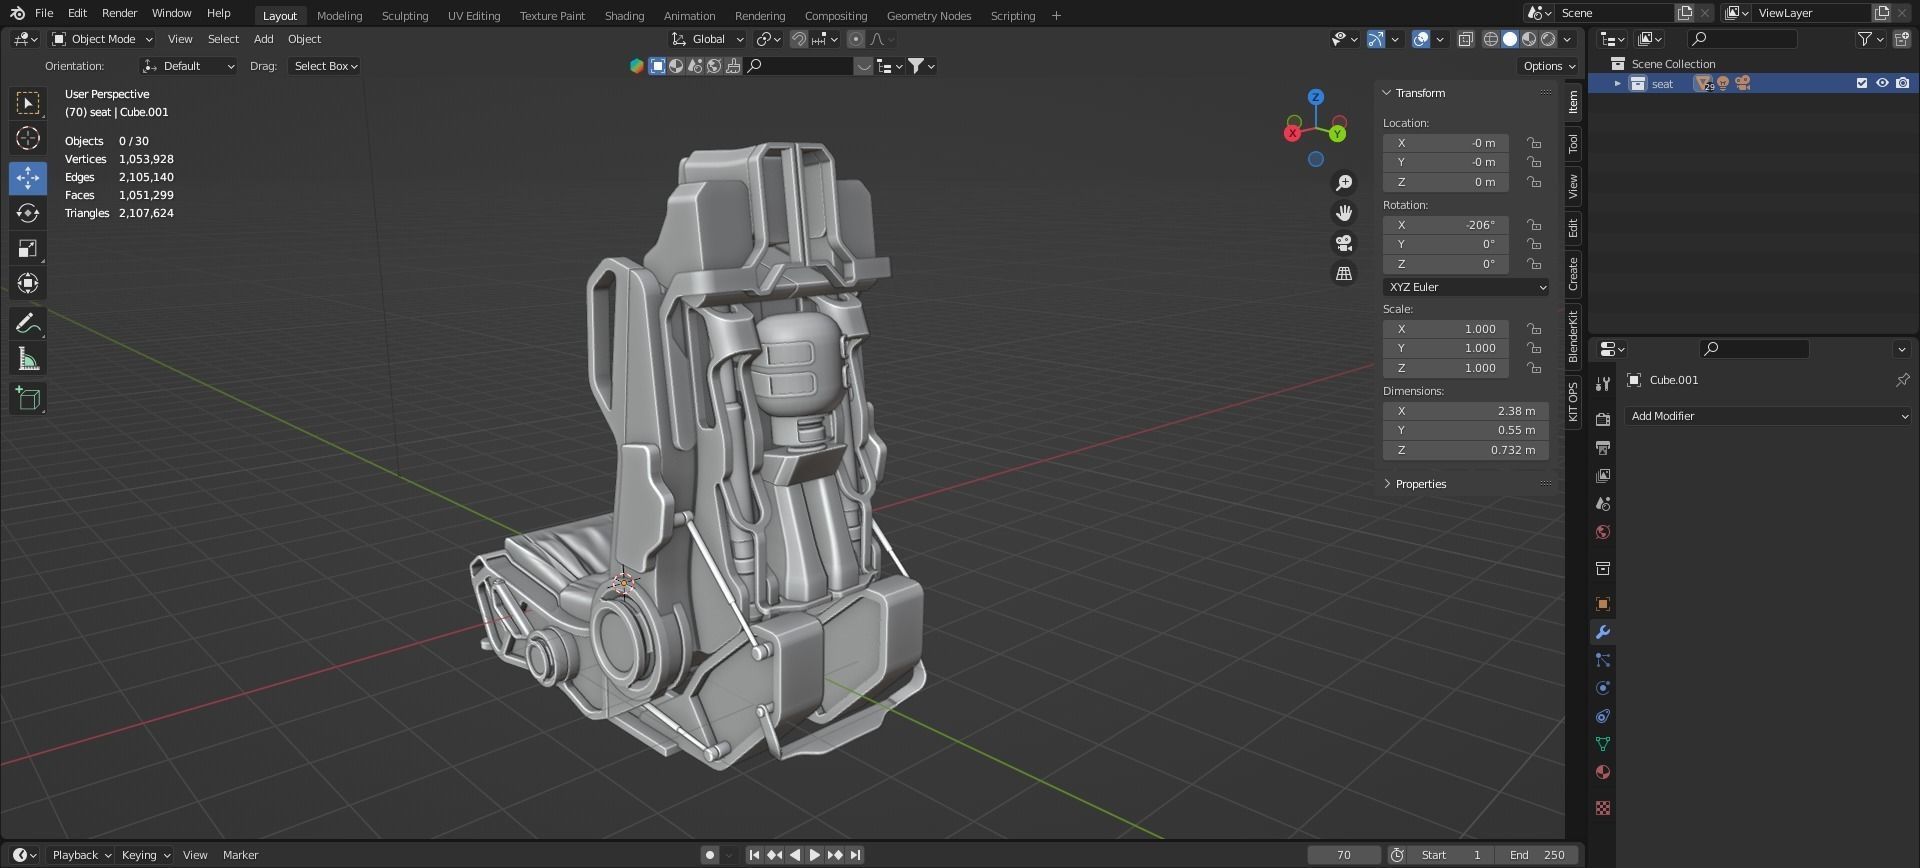Switch to solid viewport shading
Viewport: 1920px width, 868px height.
[1510, 39]
